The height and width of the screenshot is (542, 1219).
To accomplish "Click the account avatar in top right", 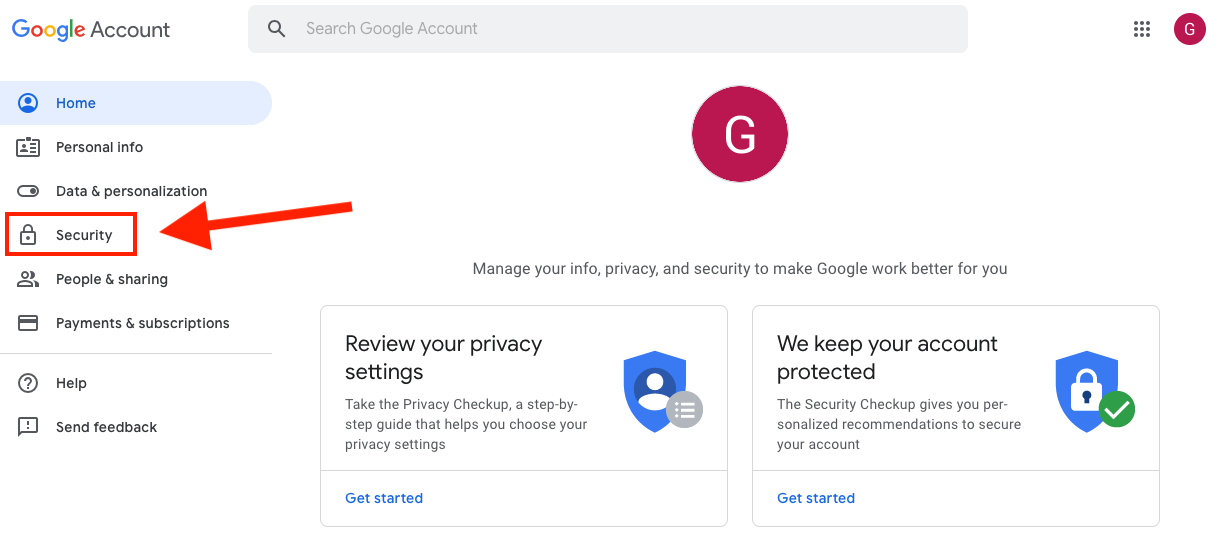I will click(1189, 29).
